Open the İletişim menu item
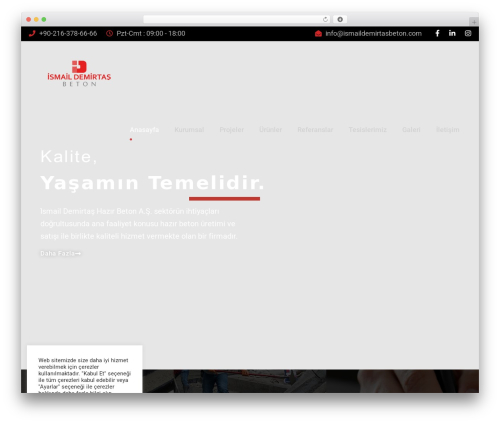The height and width of the screenshot is (423, 500). click(448, 130)
